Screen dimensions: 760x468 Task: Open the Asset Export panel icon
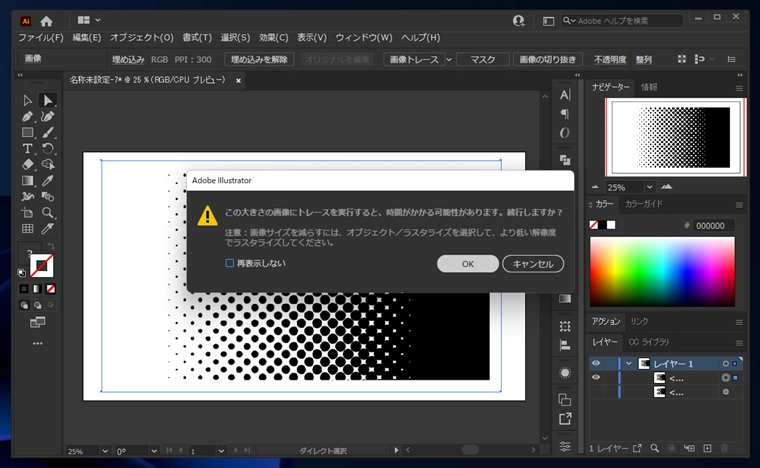(x=565, y=419)
